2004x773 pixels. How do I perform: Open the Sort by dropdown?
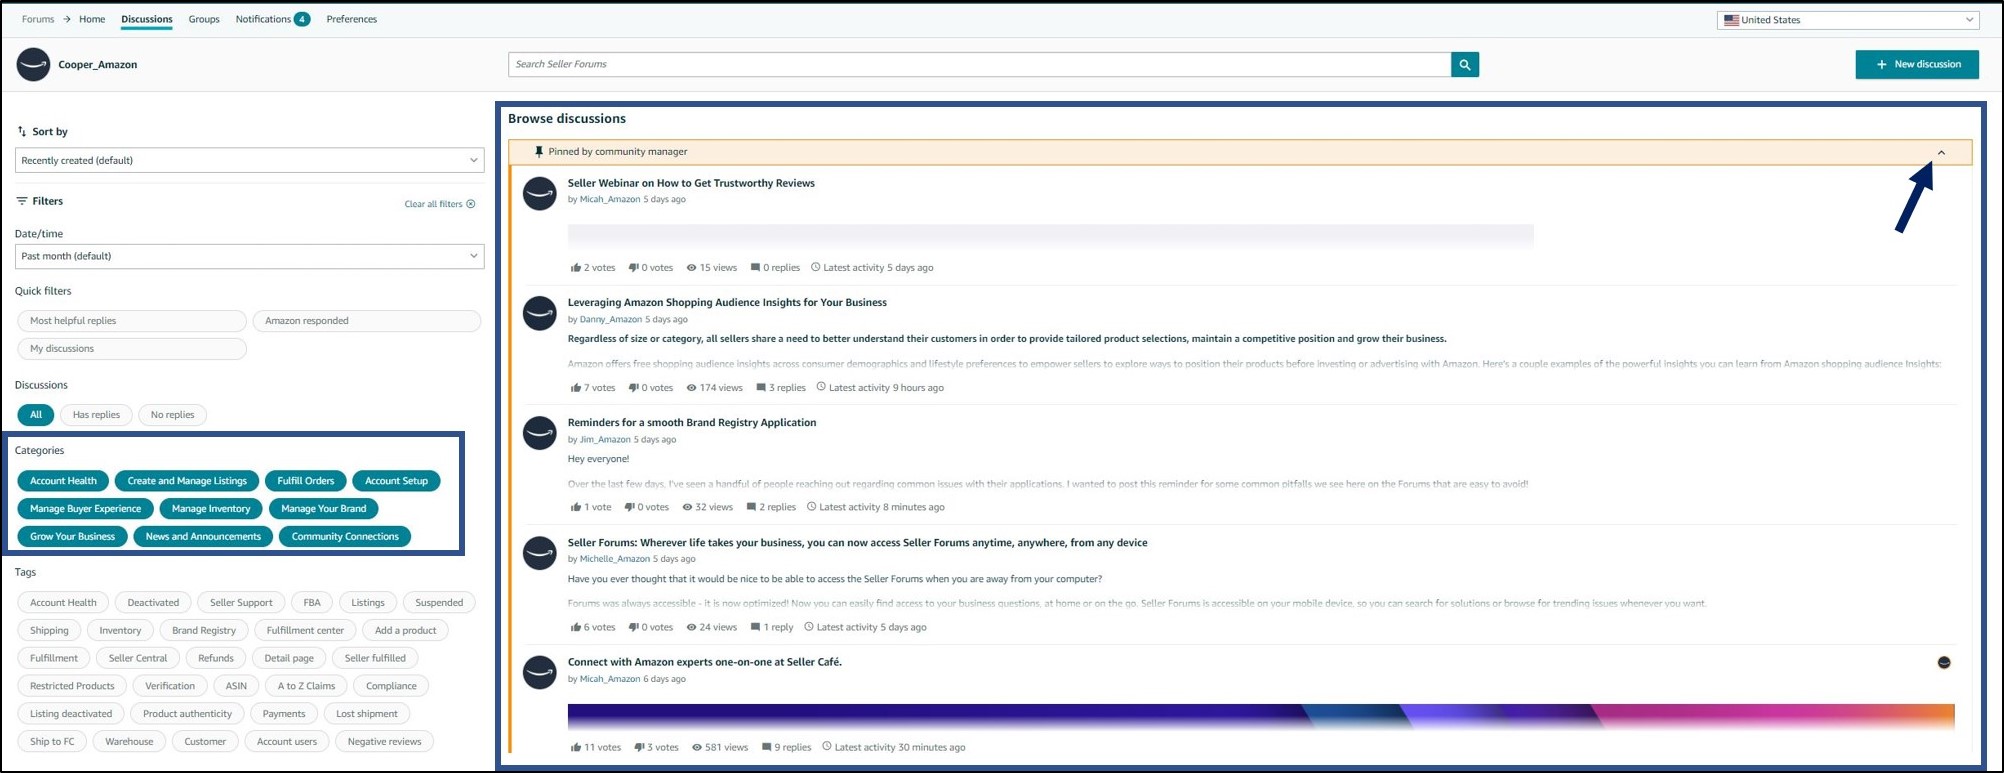pos(250,160)
